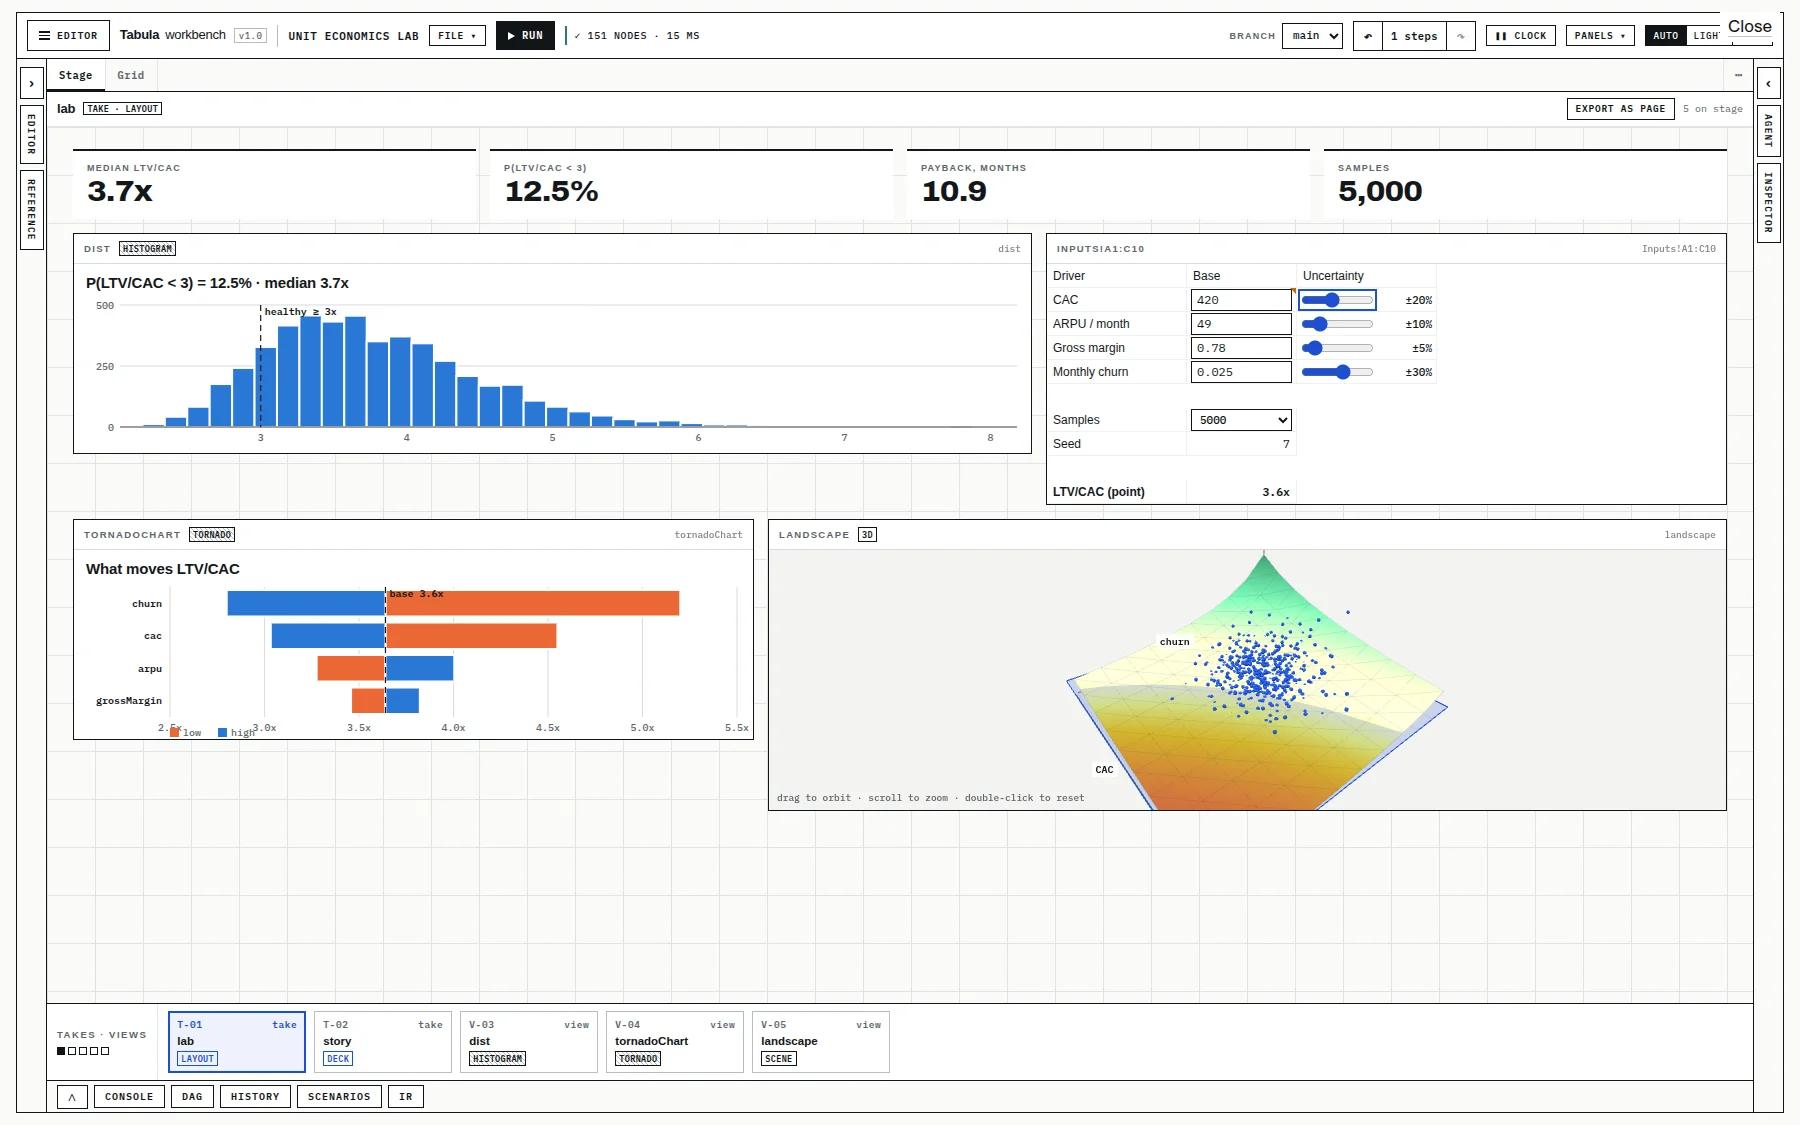Expand the bottom drawer with caret
Viewport: 1800px width, 1125px height.
coord(72,1097)
